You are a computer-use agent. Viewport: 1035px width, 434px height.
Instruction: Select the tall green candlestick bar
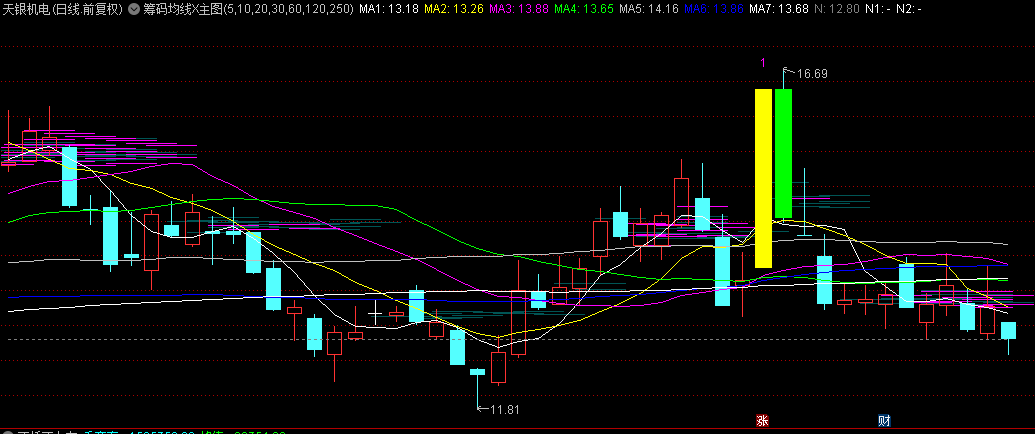(x=784, y=153)
